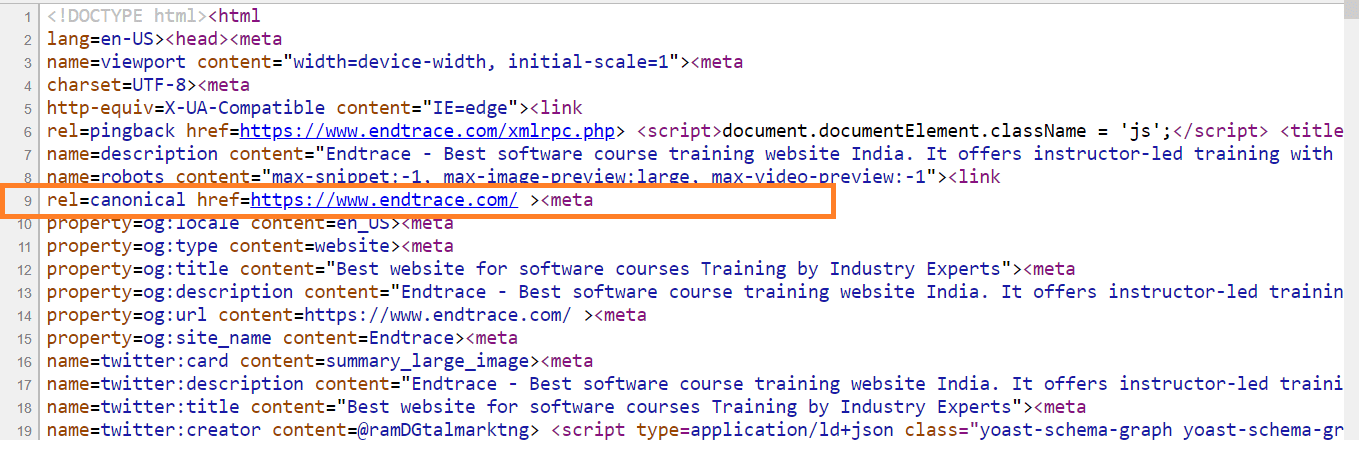This screenshot has width=1366, height=464.
Task: Click 'name=twitter:description' text on line 17
Action: (x=175, y=384)
